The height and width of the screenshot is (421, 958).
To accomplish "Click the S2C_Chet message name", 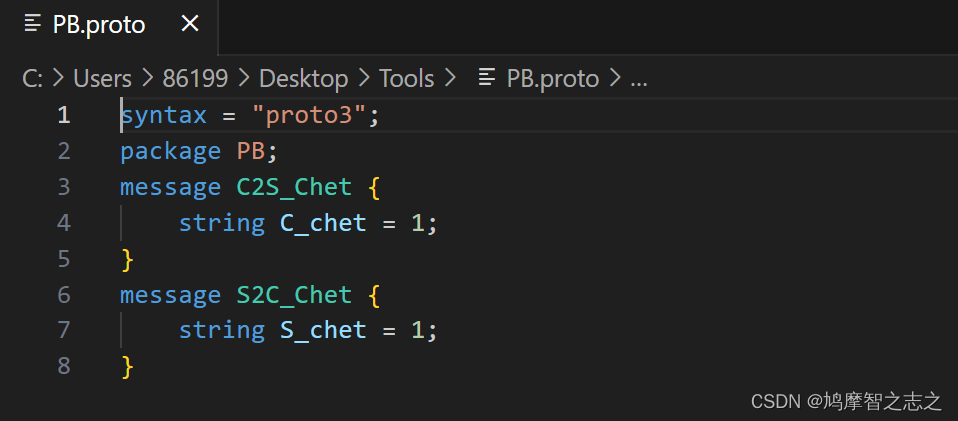I will [294, 295].
